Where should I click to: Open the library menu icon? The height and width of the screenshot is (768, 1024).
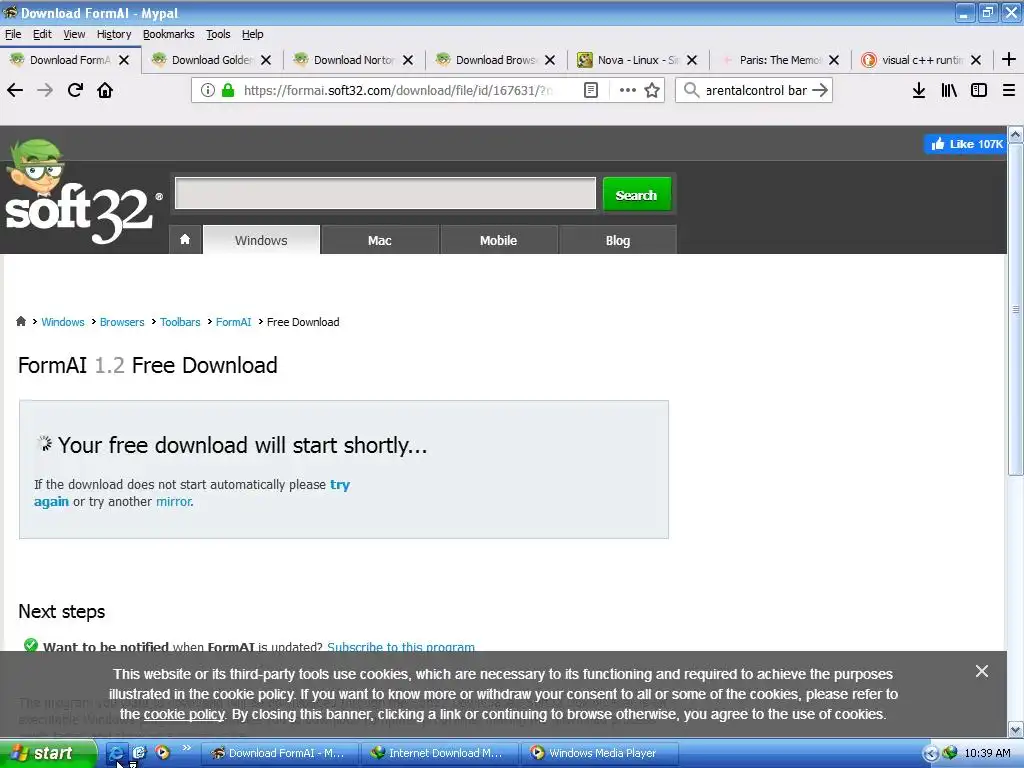(949, 90)
